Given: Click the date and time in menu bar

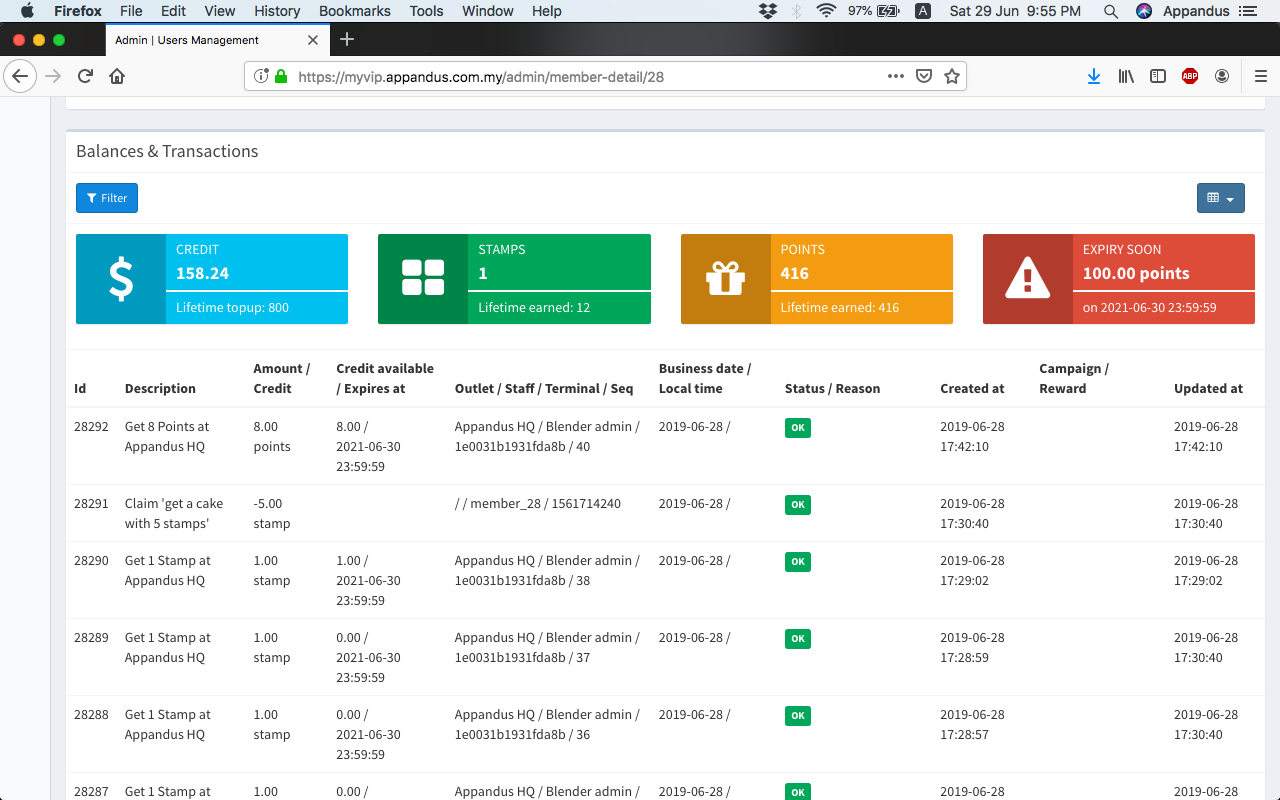Looking at the screenshot, I should tap(1015, 11).
